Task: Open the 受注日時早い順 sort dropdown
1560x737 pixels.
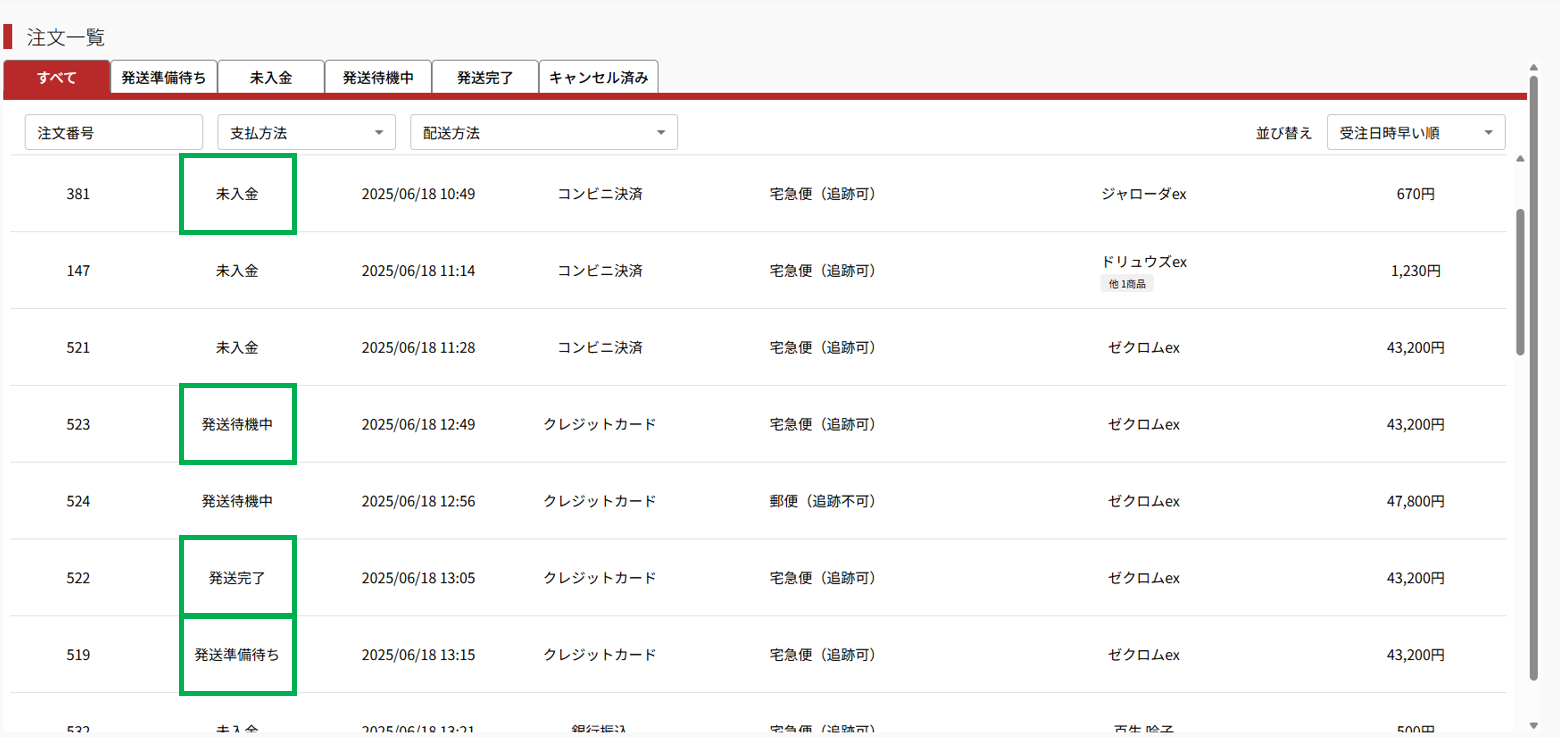Action: 1415,133
